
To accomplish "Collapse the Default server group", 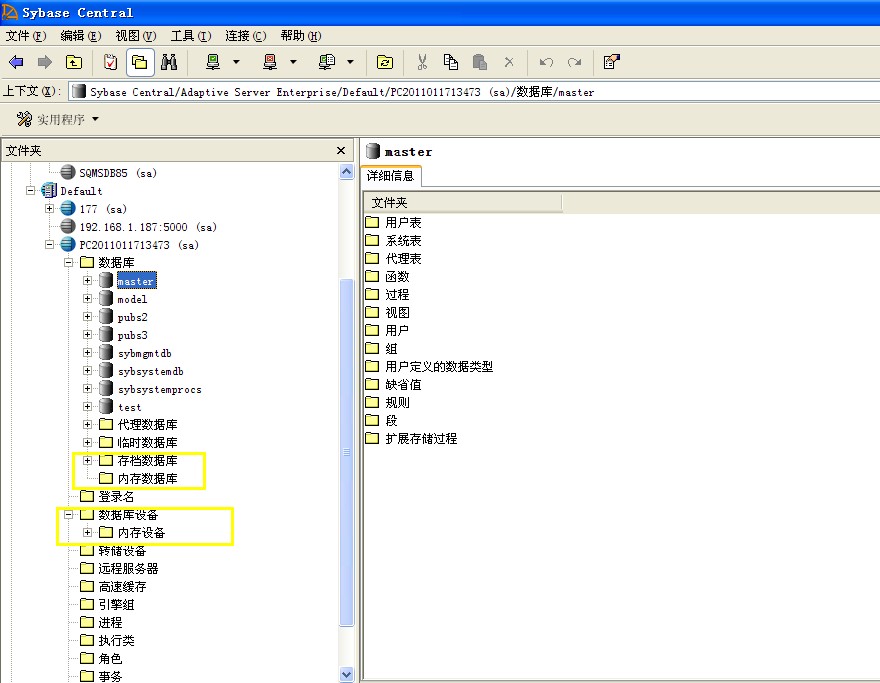I will [30, 191].
